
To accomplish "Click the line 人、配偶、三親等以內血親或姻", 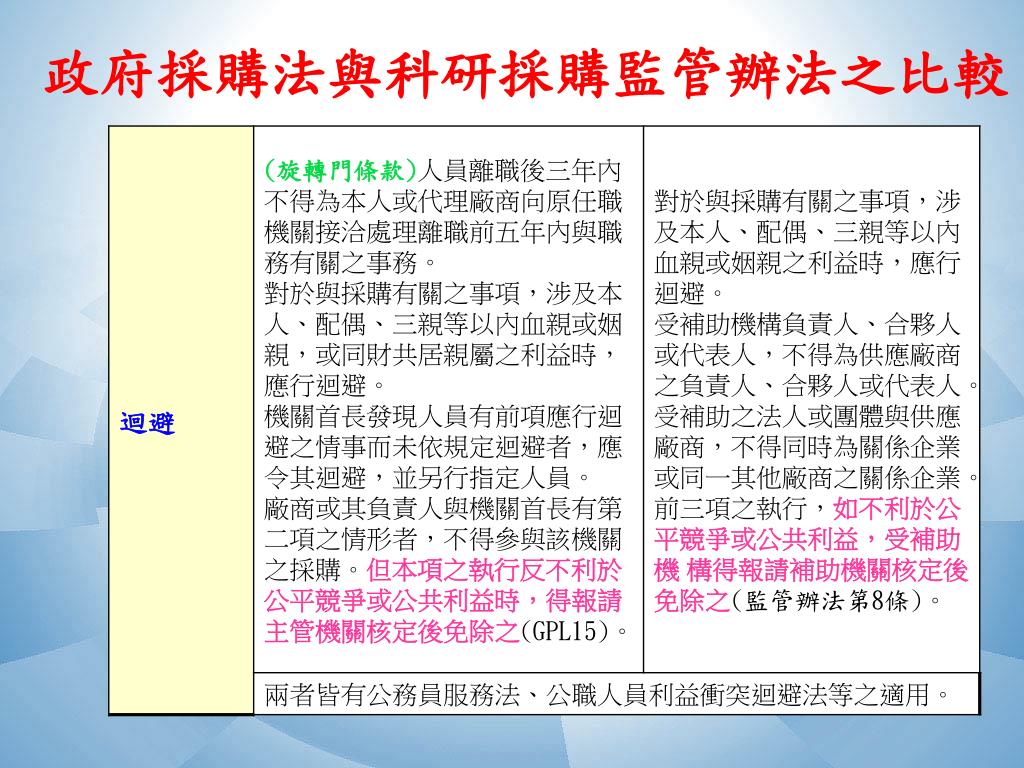I will (443, 325).
